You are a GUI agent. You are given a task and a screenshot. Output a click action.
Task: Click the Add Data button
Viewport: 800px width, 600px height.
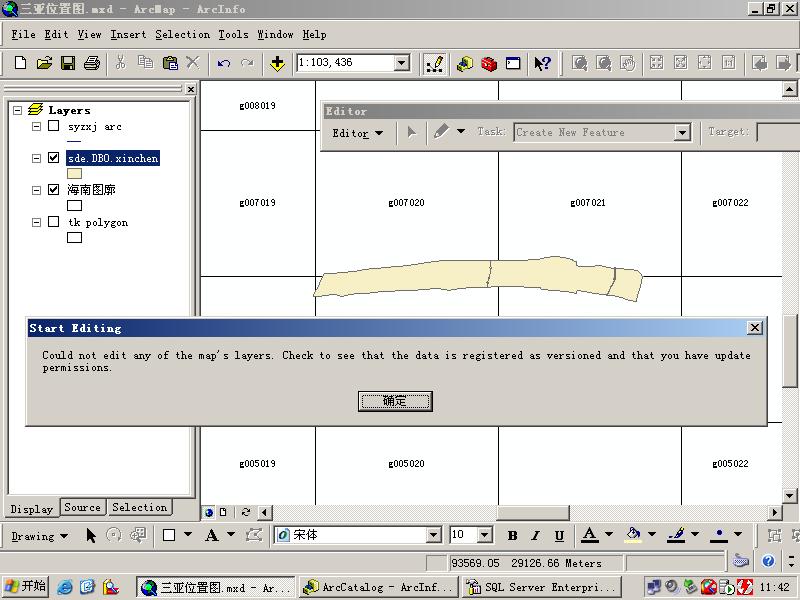[278, 64]
